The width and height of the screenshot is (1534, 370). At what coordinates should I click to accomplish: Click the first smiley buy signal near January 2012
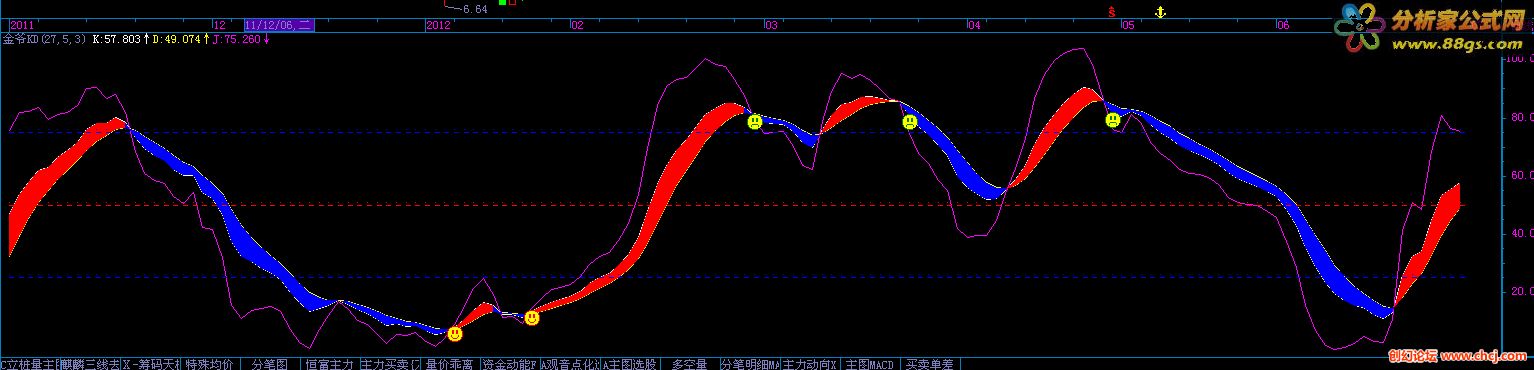click(x=455, y=333)
